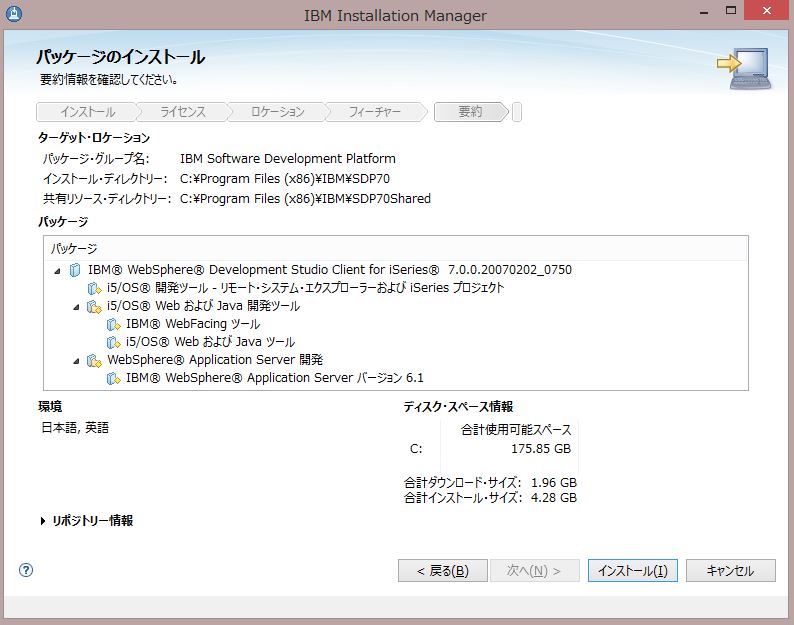Select WebSphere Development Studio Client for iSeries row
Screen dimensions: 794x625
point(330,270)
